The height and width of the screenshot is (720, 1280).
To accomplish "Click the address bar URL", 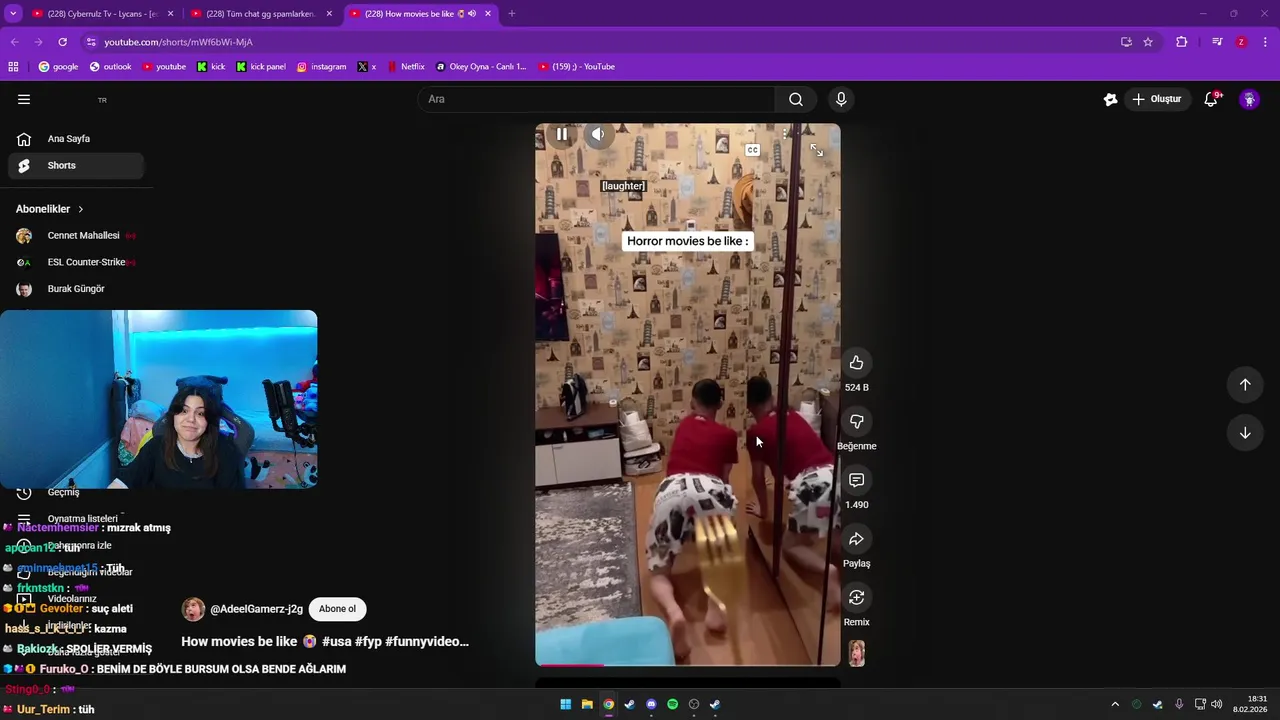I will [179, 42].
